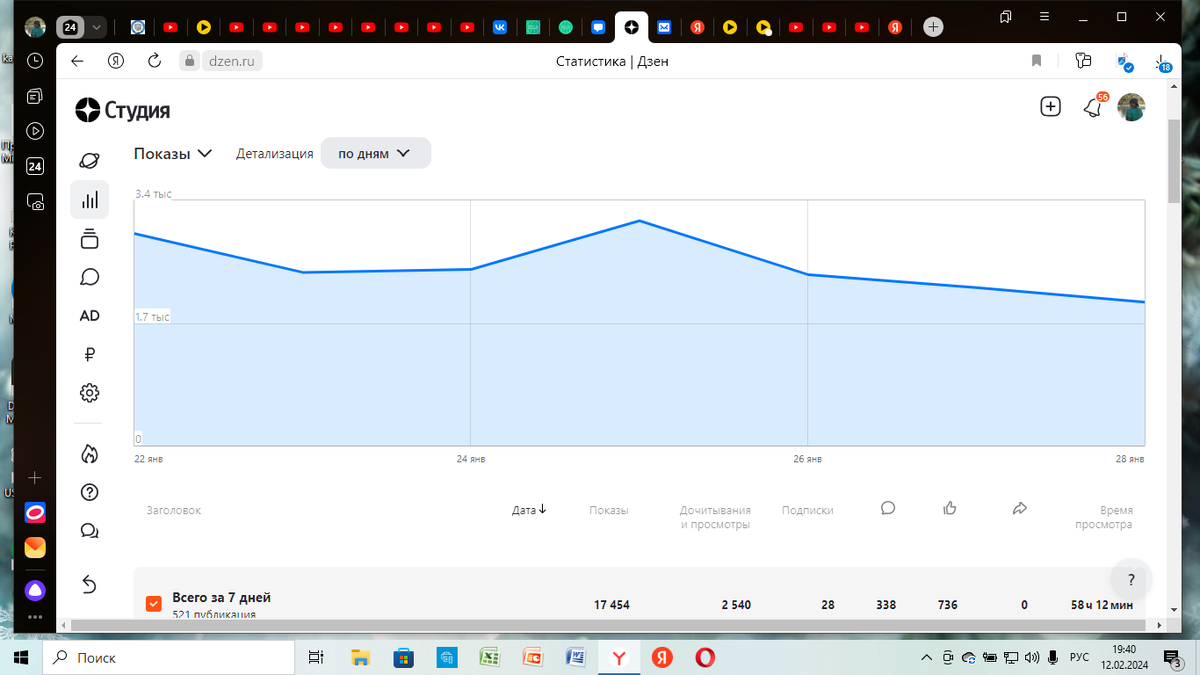Open the planet channel icon in Studio sidebar
Viewport: 1200px width, 675px height.
click(89, 161)
